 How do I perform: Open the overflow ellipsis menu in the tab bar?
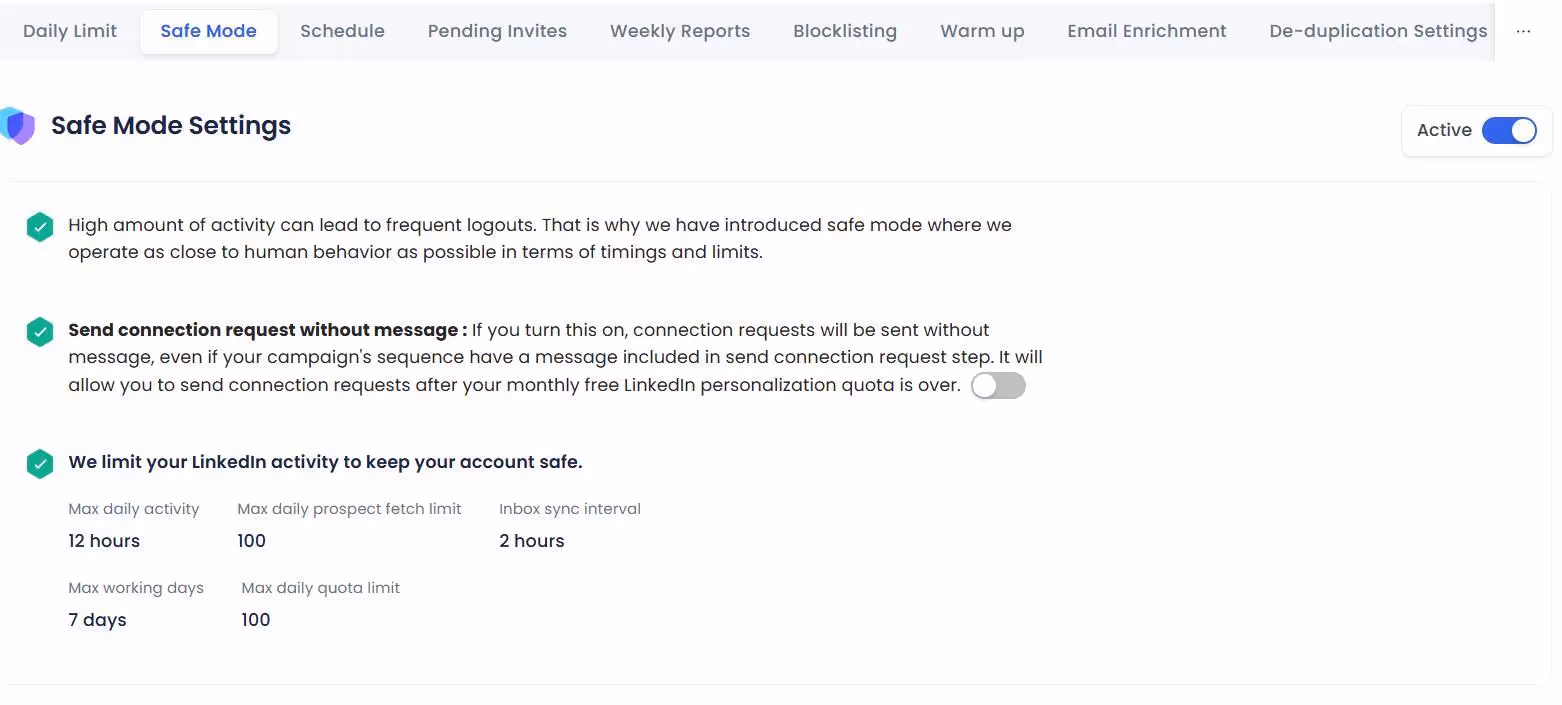pyautogui.click(x=1523, y=31)
